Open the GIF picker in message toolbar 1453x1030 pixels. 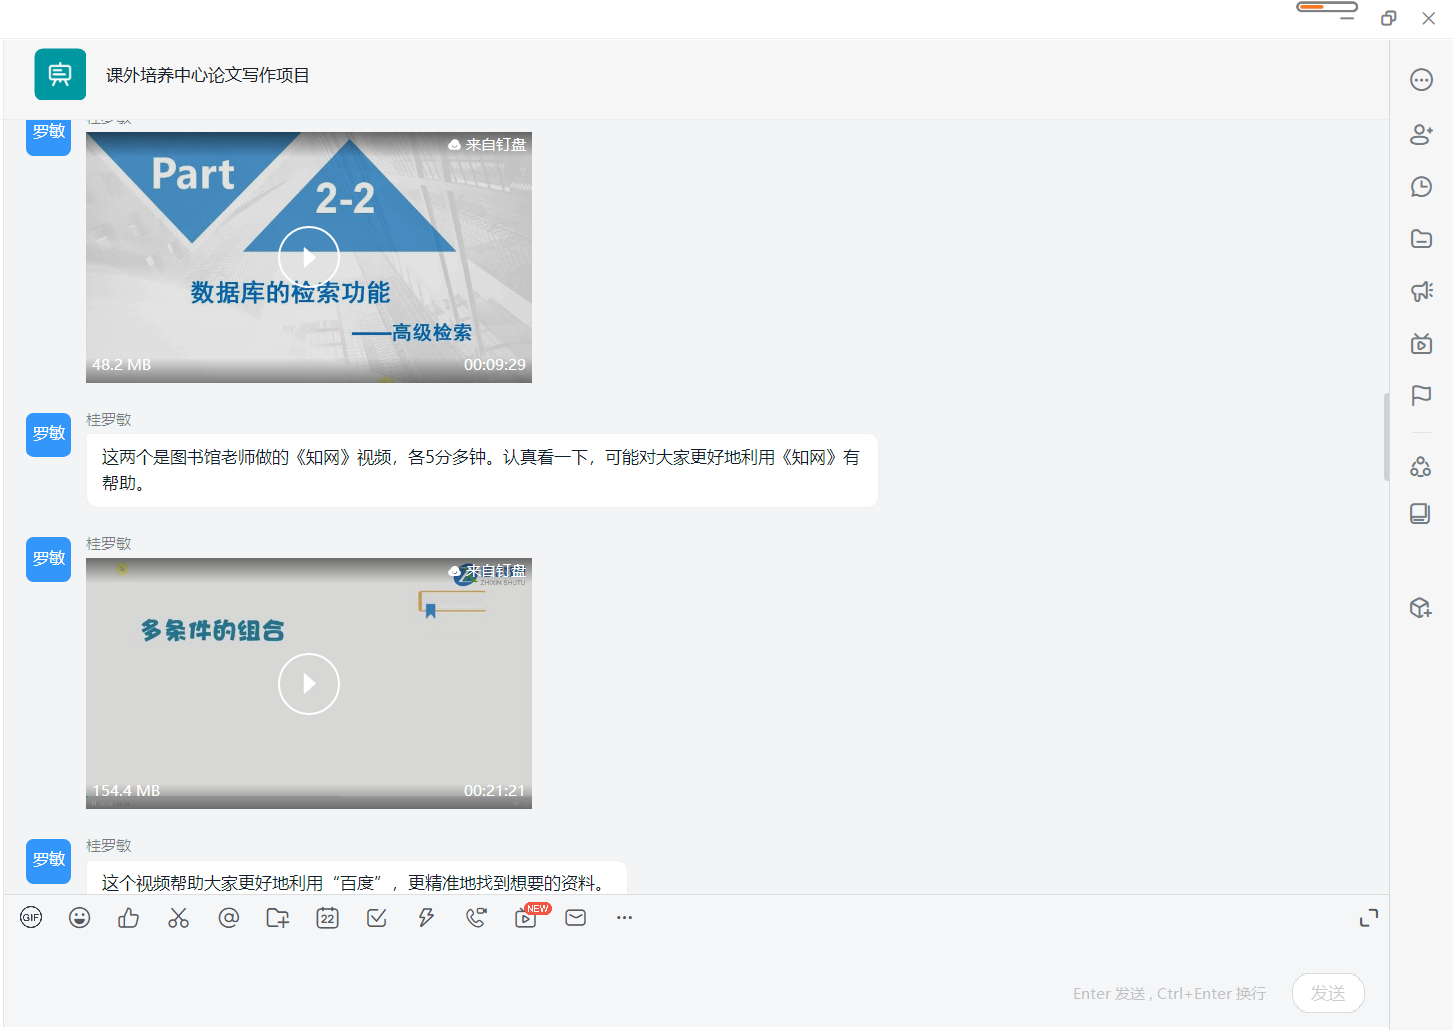(x=31, y=917)
